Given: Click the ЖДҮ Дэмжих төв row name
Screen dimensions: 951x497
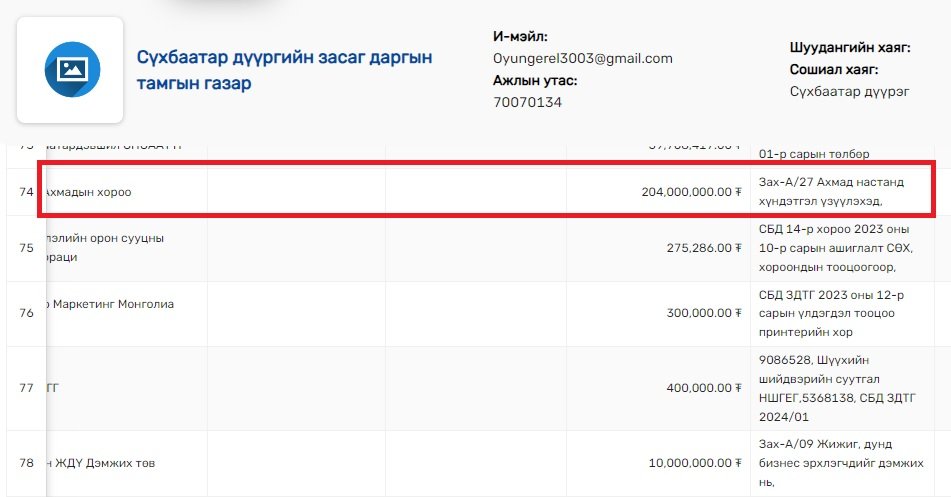Looking at the screenshot, I should click(100, 463).
